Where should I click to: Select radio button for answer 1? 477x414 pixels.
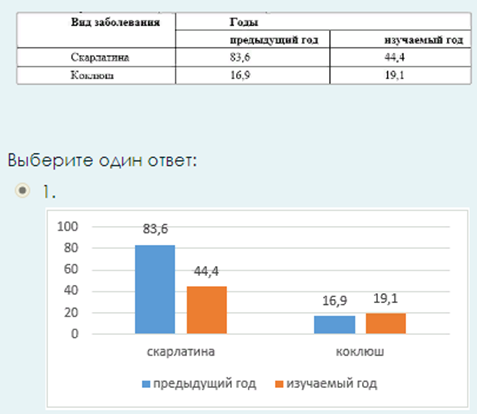click(x=23, y=190)
